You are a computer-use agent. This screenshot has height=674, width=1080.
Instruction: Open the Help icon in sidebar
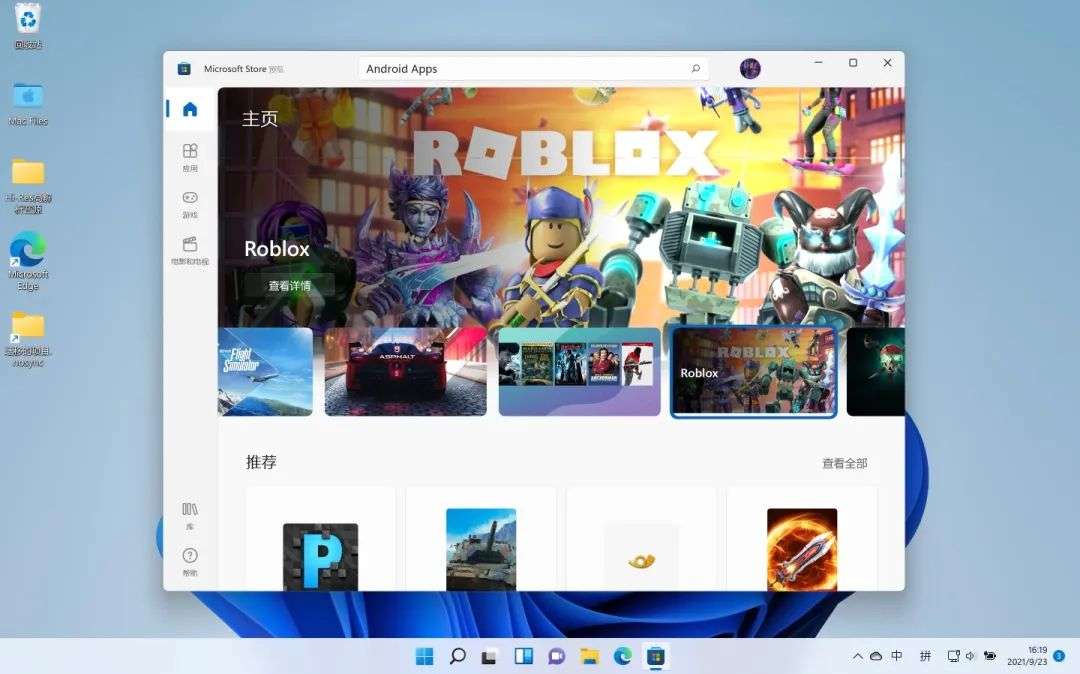click(190, 561)
